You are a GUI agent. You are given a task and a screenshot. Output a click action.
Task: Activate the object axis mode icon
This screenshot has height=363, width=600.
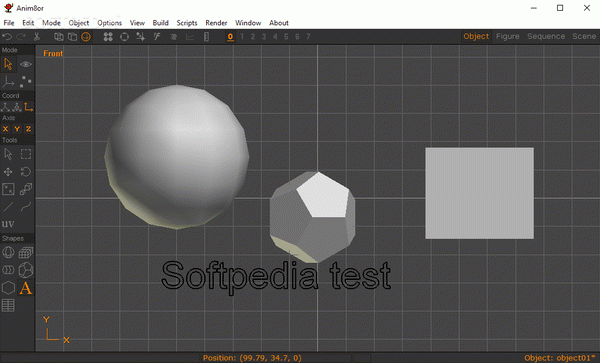point(8,81)
